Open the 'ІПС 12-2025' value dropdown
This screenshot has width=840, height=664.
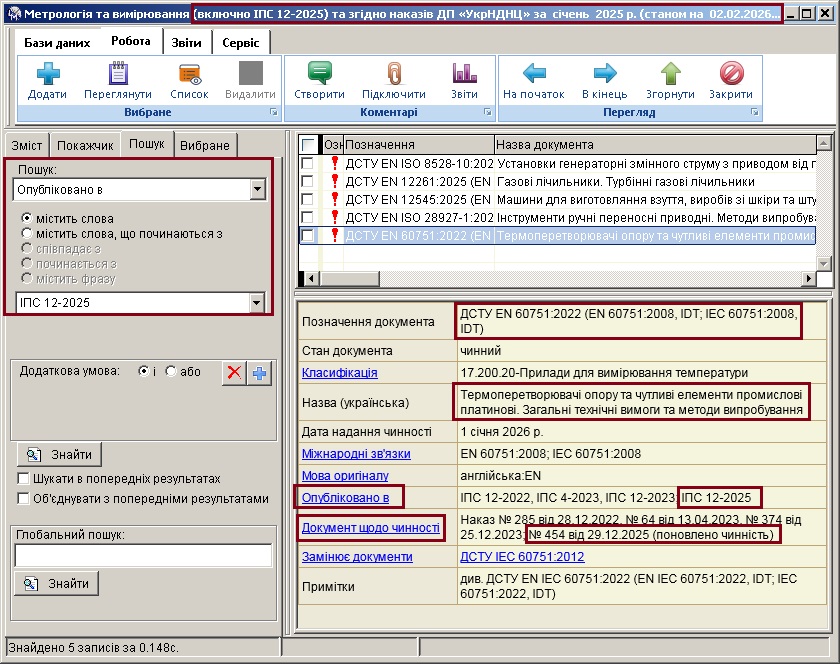(x=257, y=303)
